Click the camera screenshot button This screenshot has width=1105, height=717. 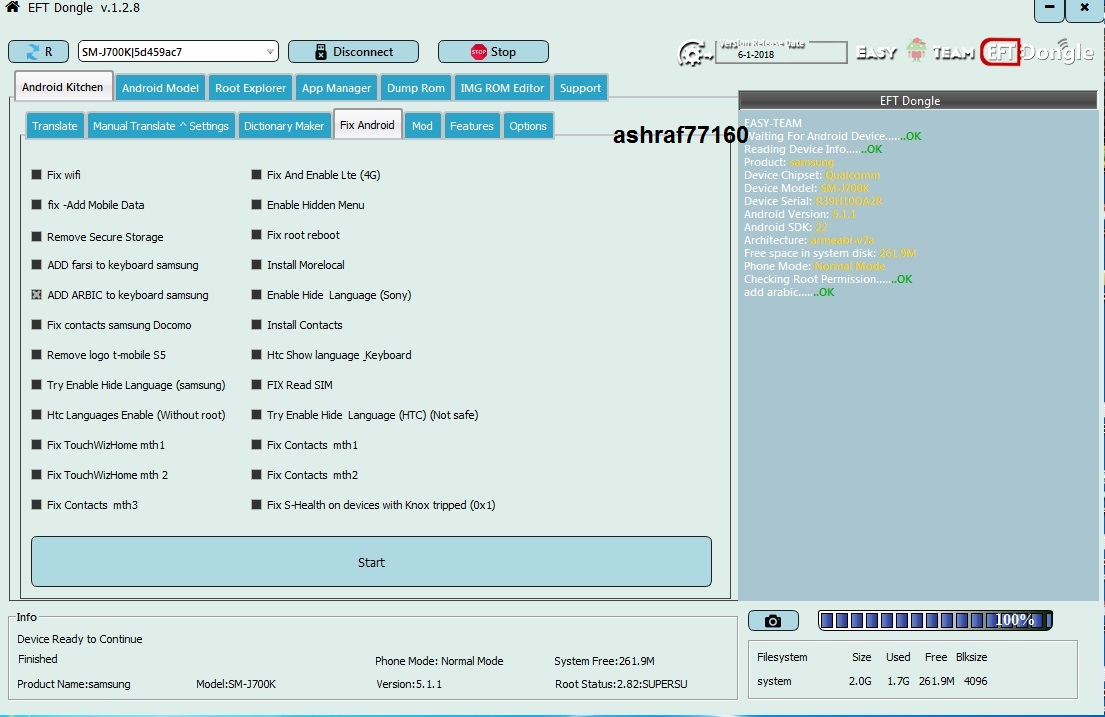point(773,620)
